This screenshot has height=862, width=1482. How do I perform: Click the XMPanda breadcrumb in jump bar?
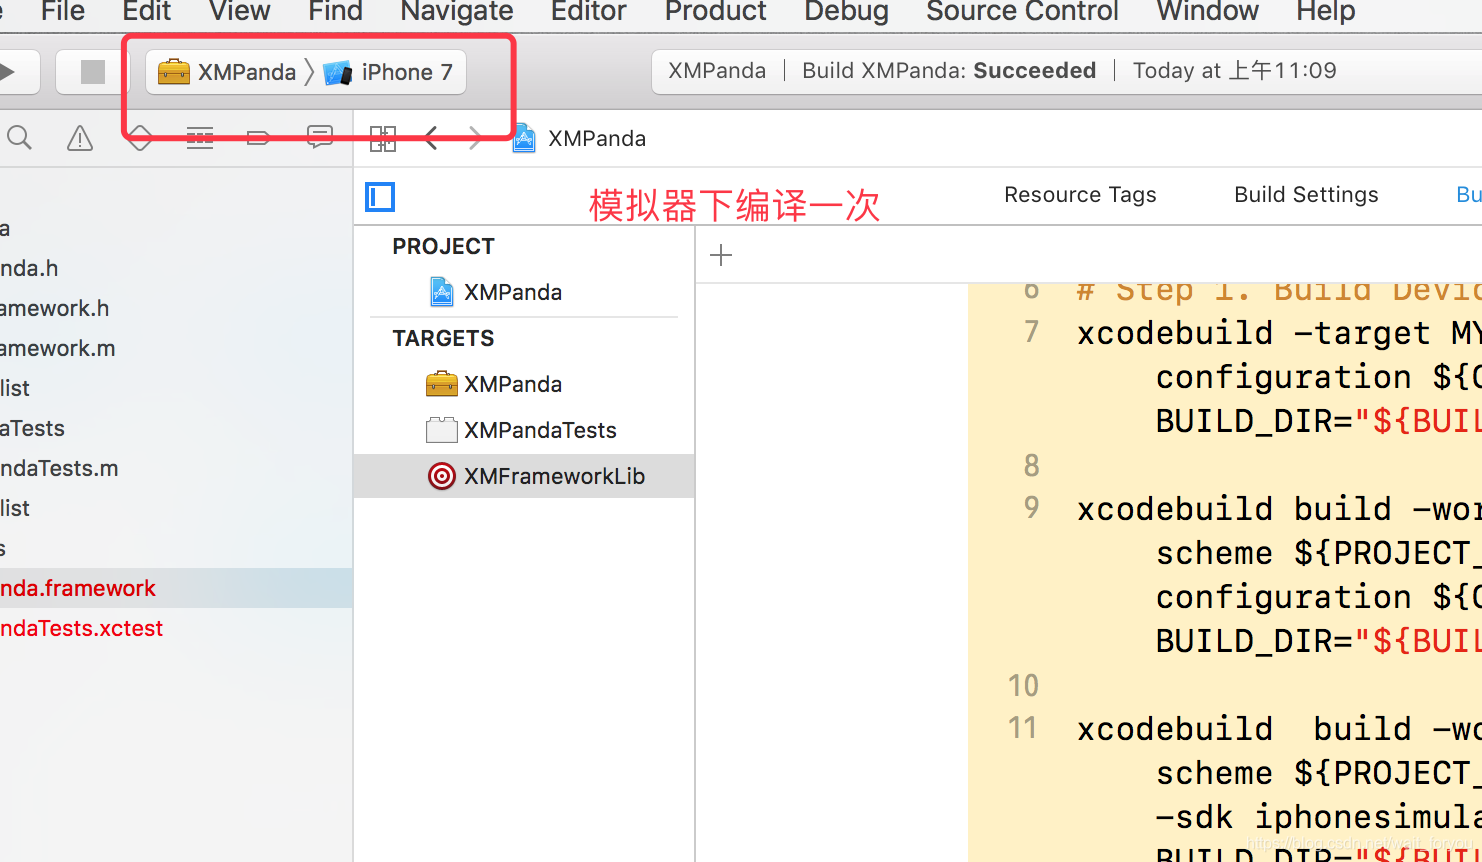[x=579, y=138]
